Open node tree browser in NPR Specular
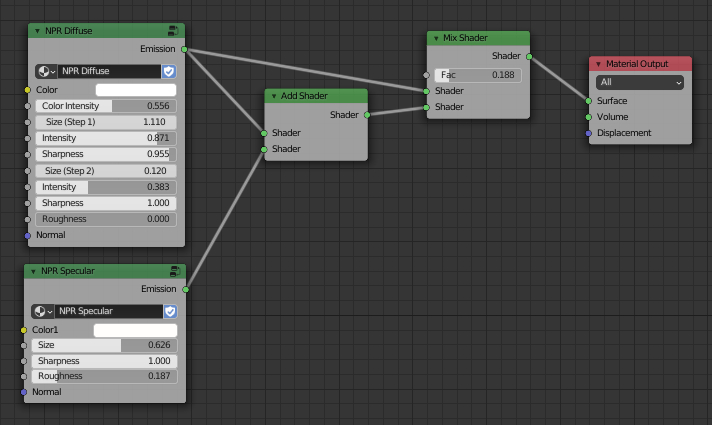 tap(42, 312)
